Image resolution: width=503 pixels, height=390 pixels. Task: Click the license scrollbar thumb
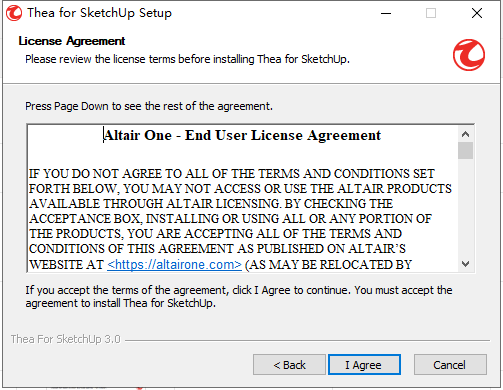pyautogui.click(x=465, y=151)
